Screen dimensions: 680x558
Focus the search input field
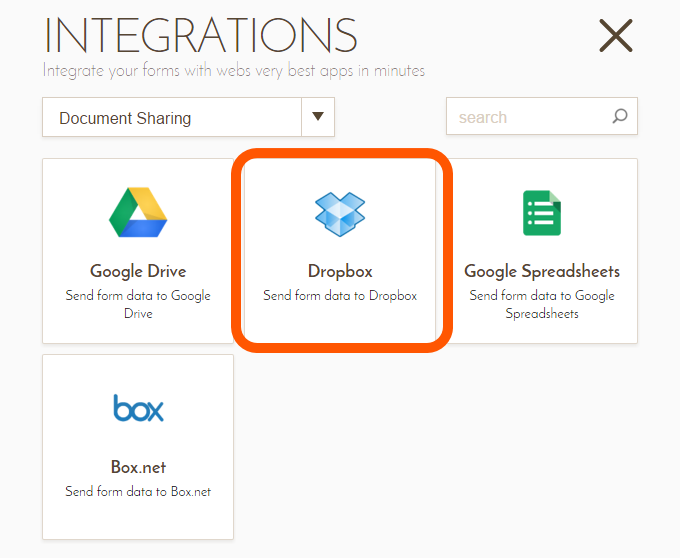tap(542, 116)
